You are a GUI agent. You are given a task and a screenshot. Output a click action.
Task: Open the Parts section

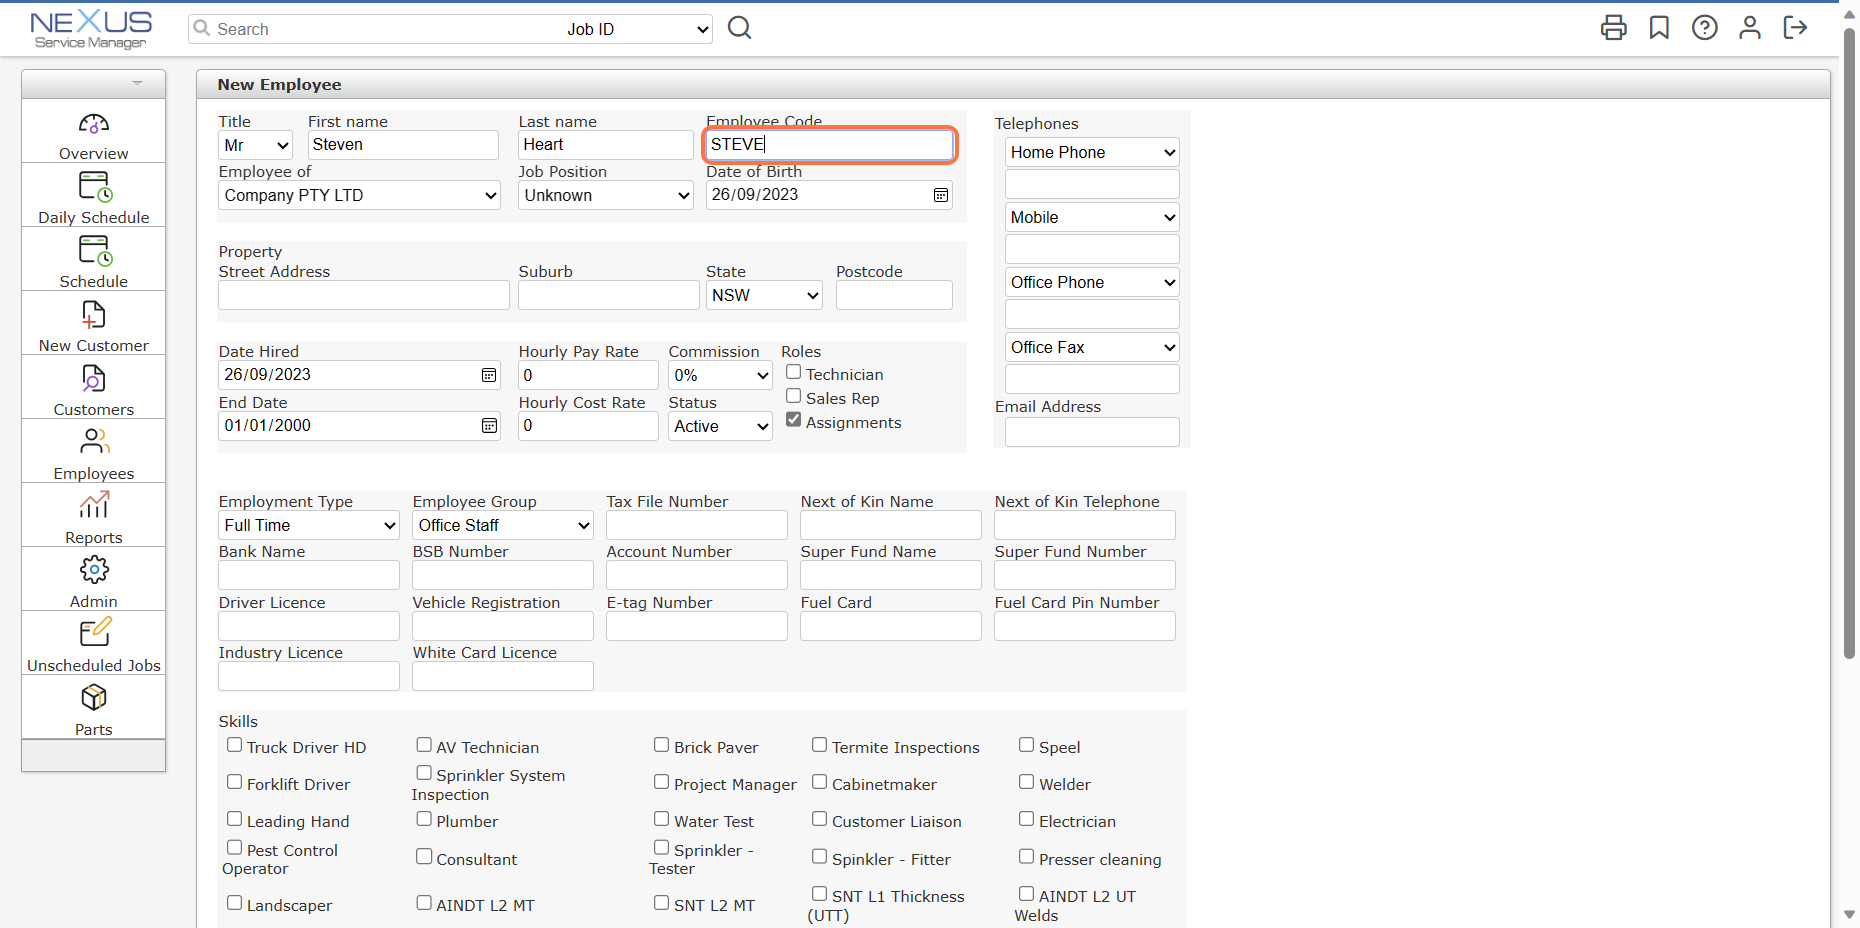coord(93,707)
